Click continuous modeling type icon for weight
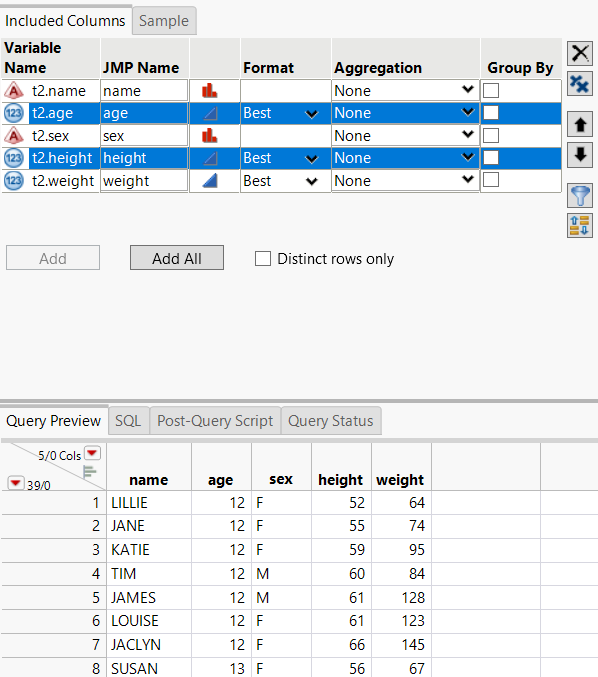Screen dimensions: 598x677 [210, 180]
